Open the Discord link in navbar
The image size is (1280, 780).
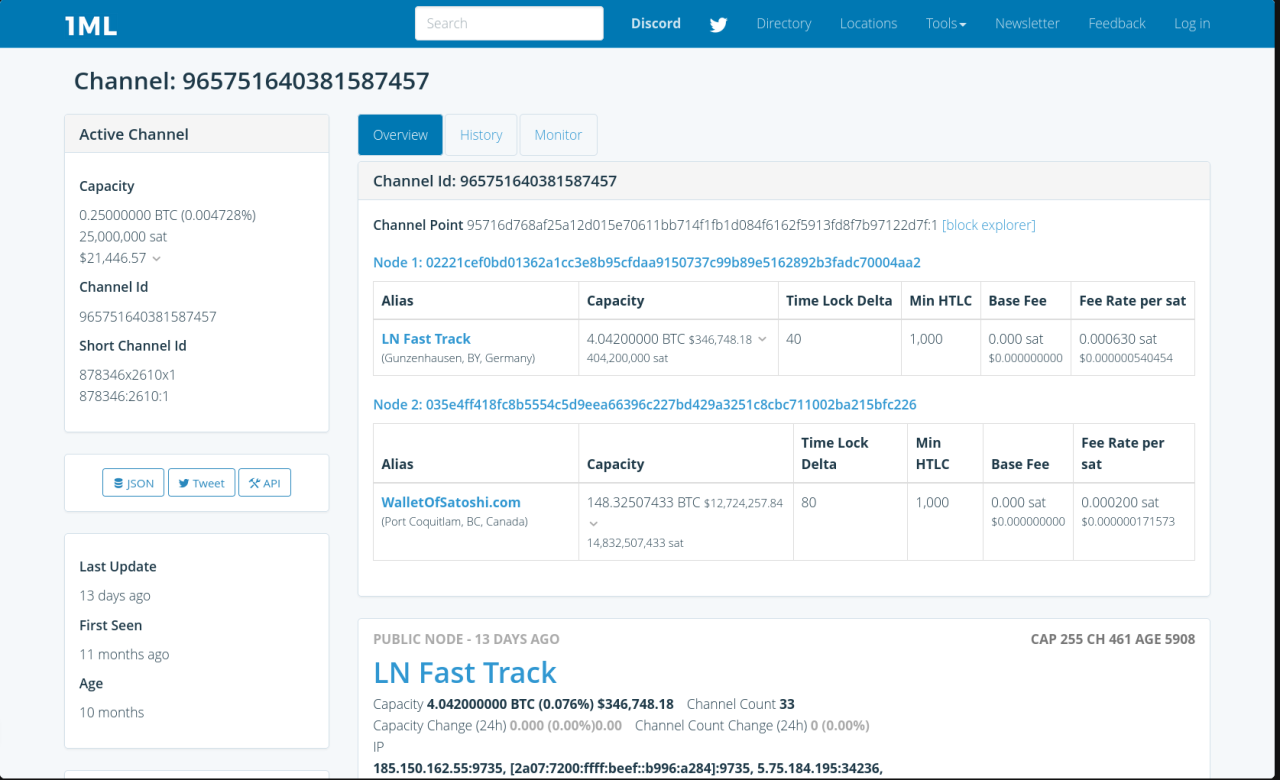click(x=655, y=23)
